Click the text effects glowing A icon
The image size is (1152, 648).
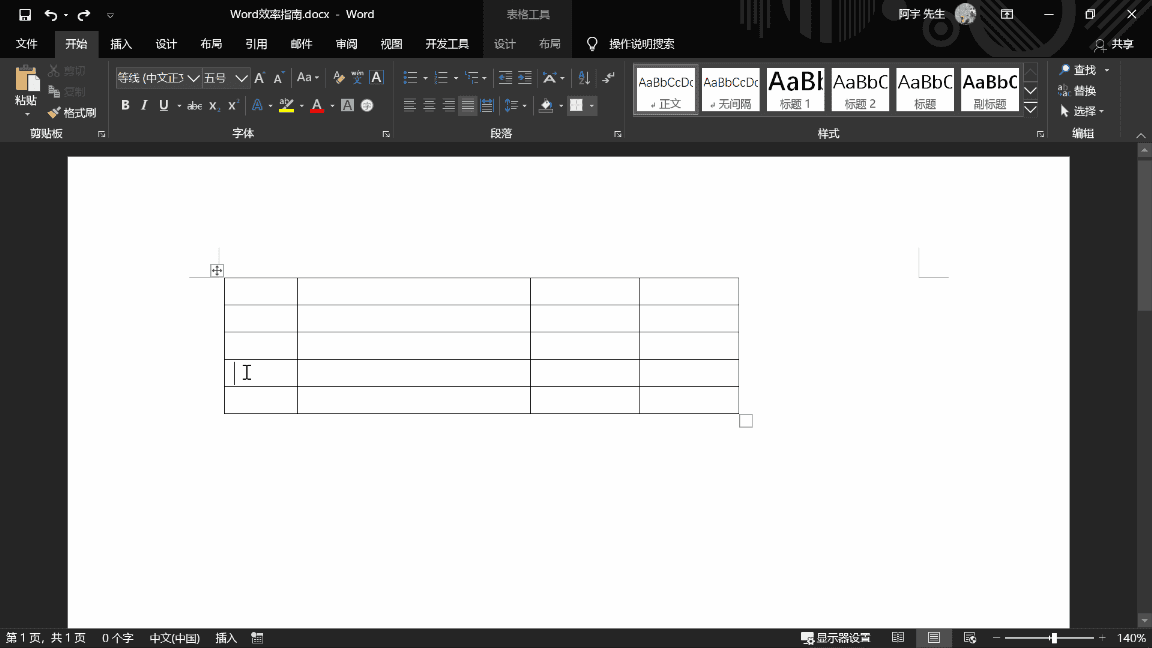tap(257, 106)
